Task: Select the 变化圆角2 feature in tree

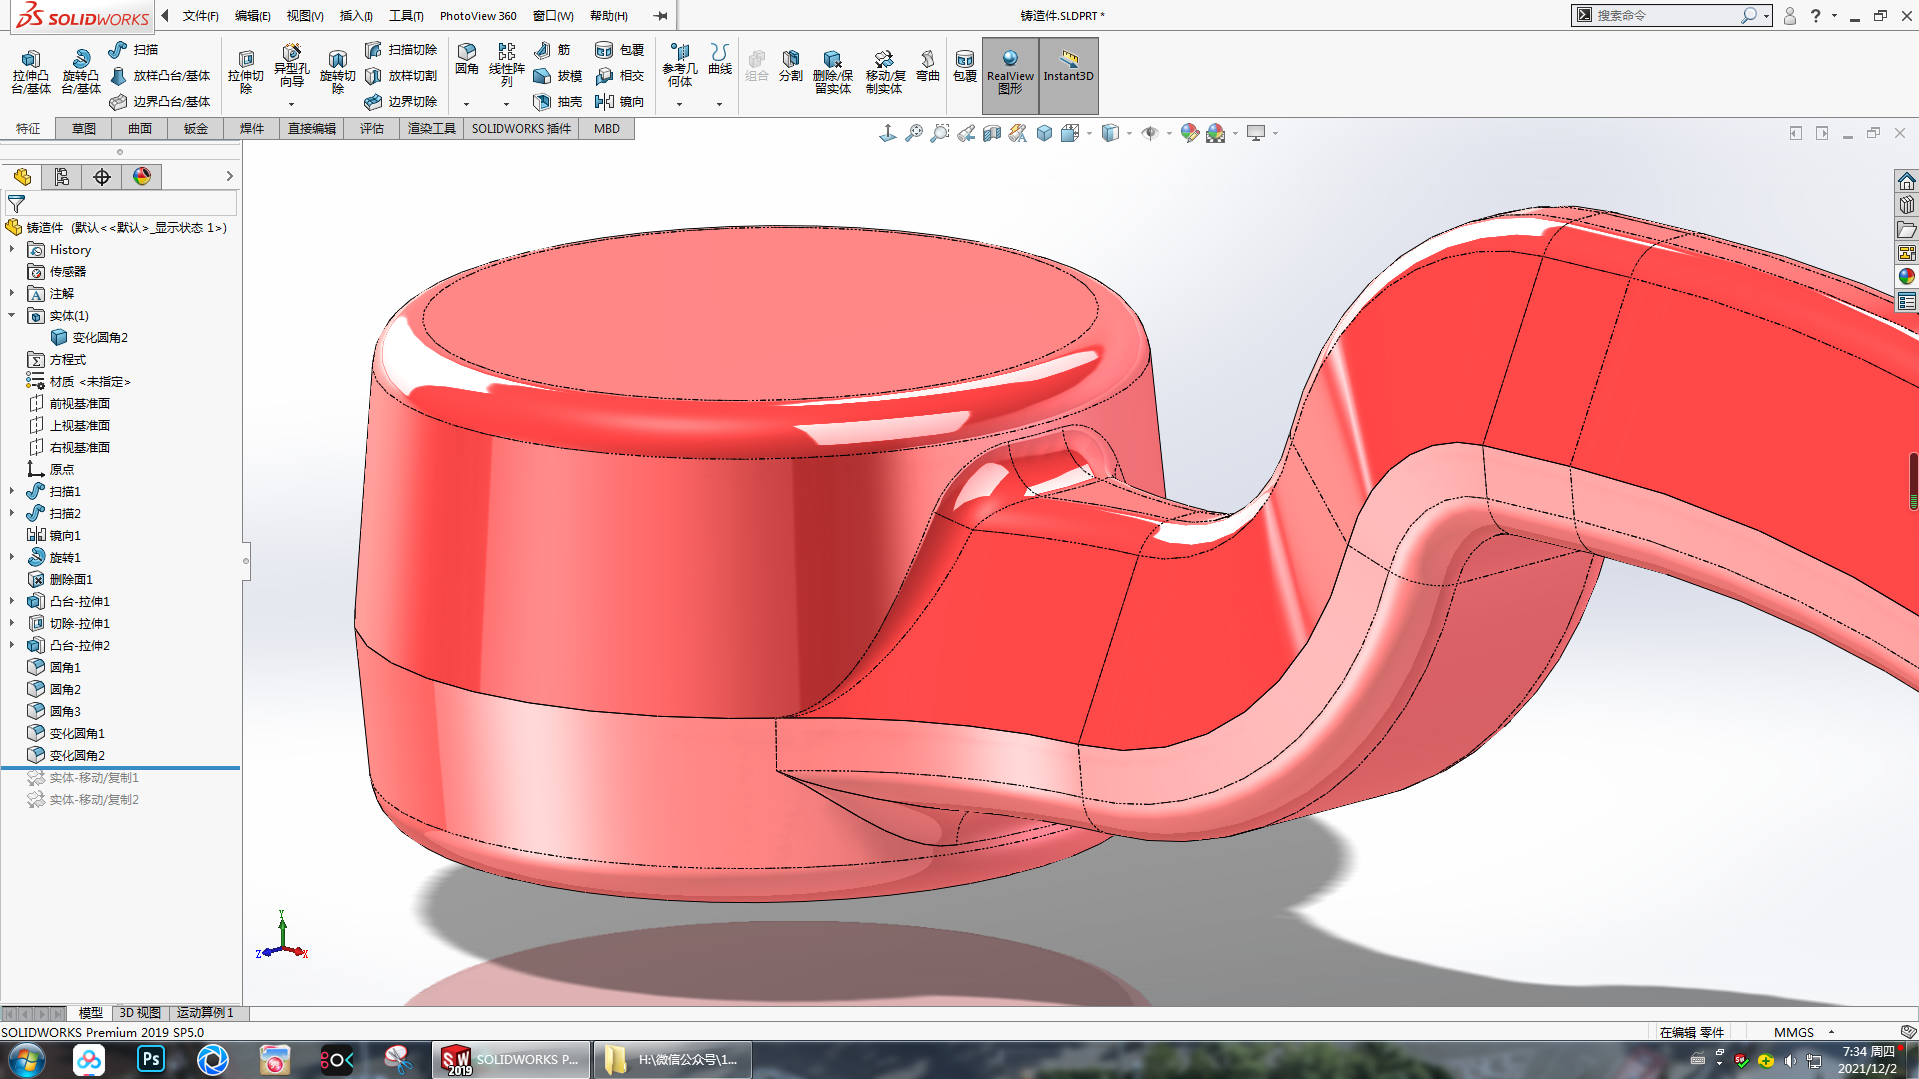Action: pyautogui.click(x=77, y=755)
